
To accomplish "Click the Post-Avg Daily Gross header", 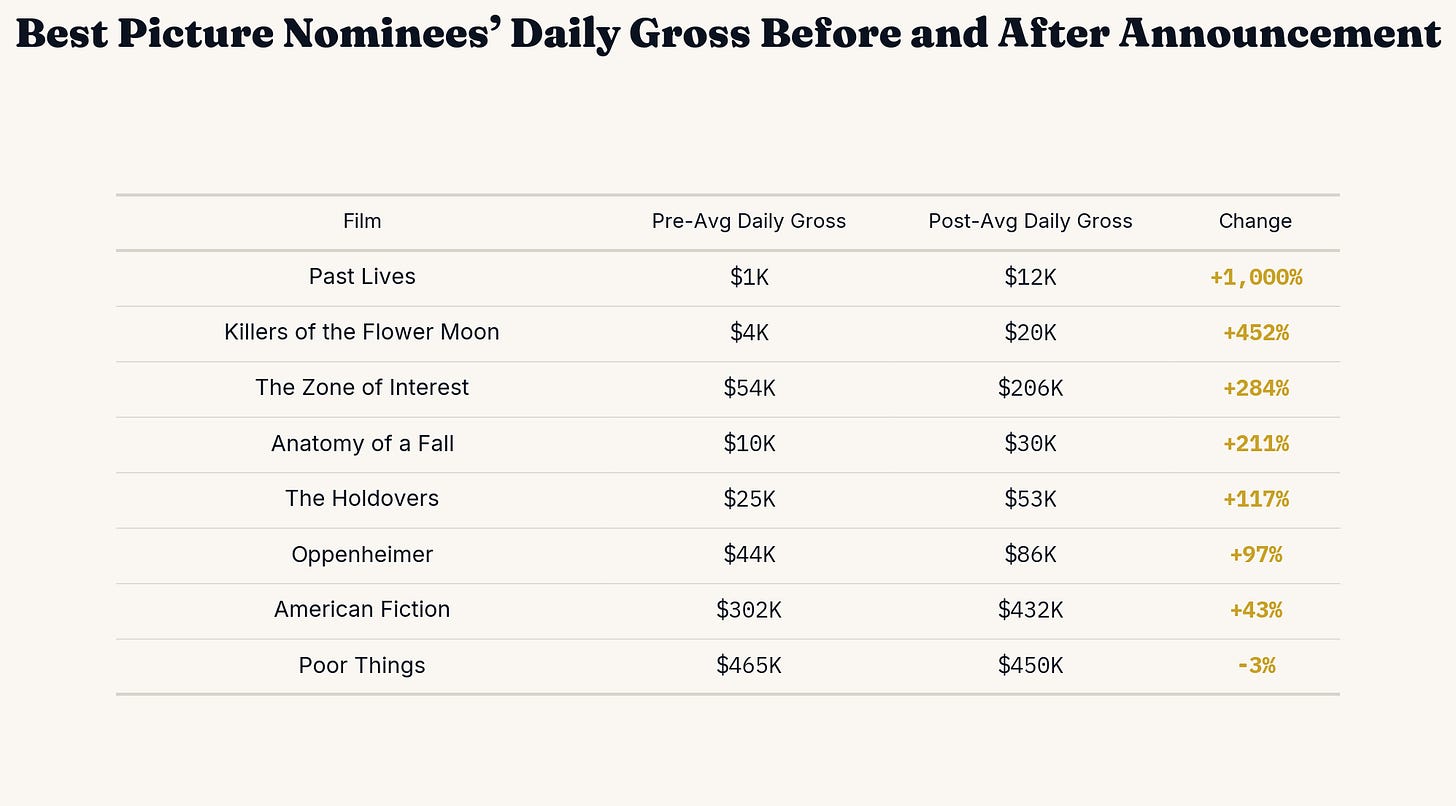I will pyautogui.click(x=1030, y=221).
